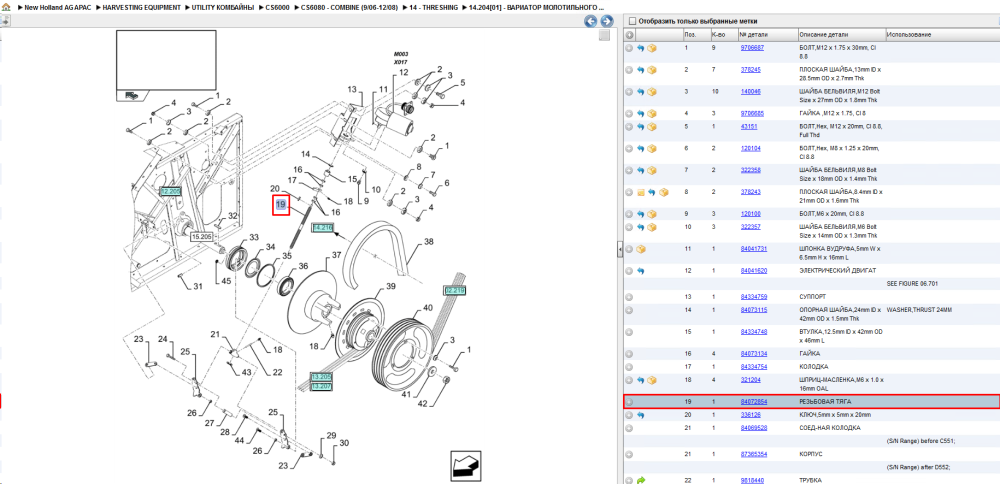Open linked figure 14.216 in diagram
The height and width of the screenshot is (484, 1000).
[x=323, y=227]
